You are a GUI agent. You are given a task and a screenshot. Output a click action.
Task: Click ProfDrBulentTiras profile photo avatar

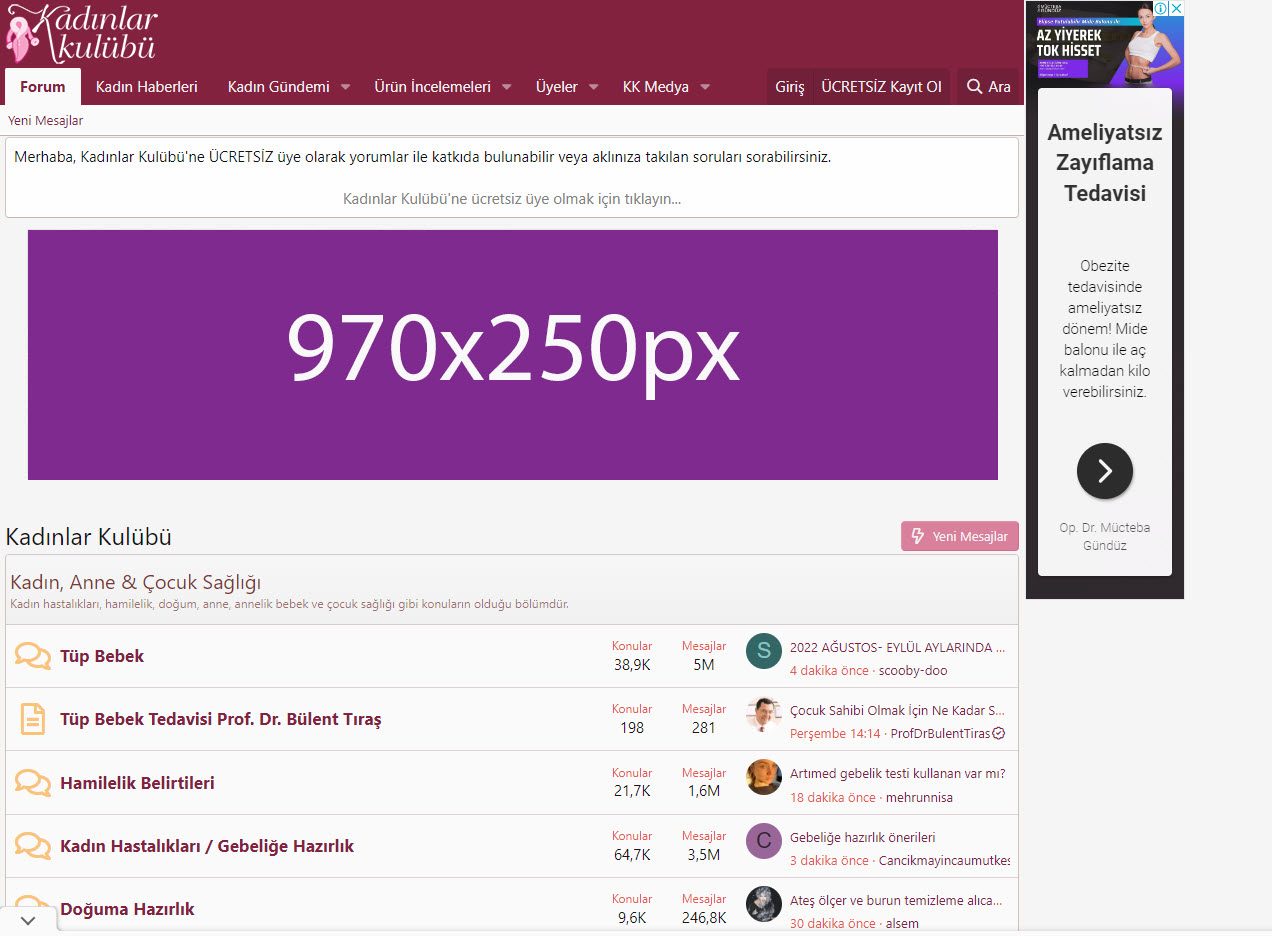(x=764, y=714)
